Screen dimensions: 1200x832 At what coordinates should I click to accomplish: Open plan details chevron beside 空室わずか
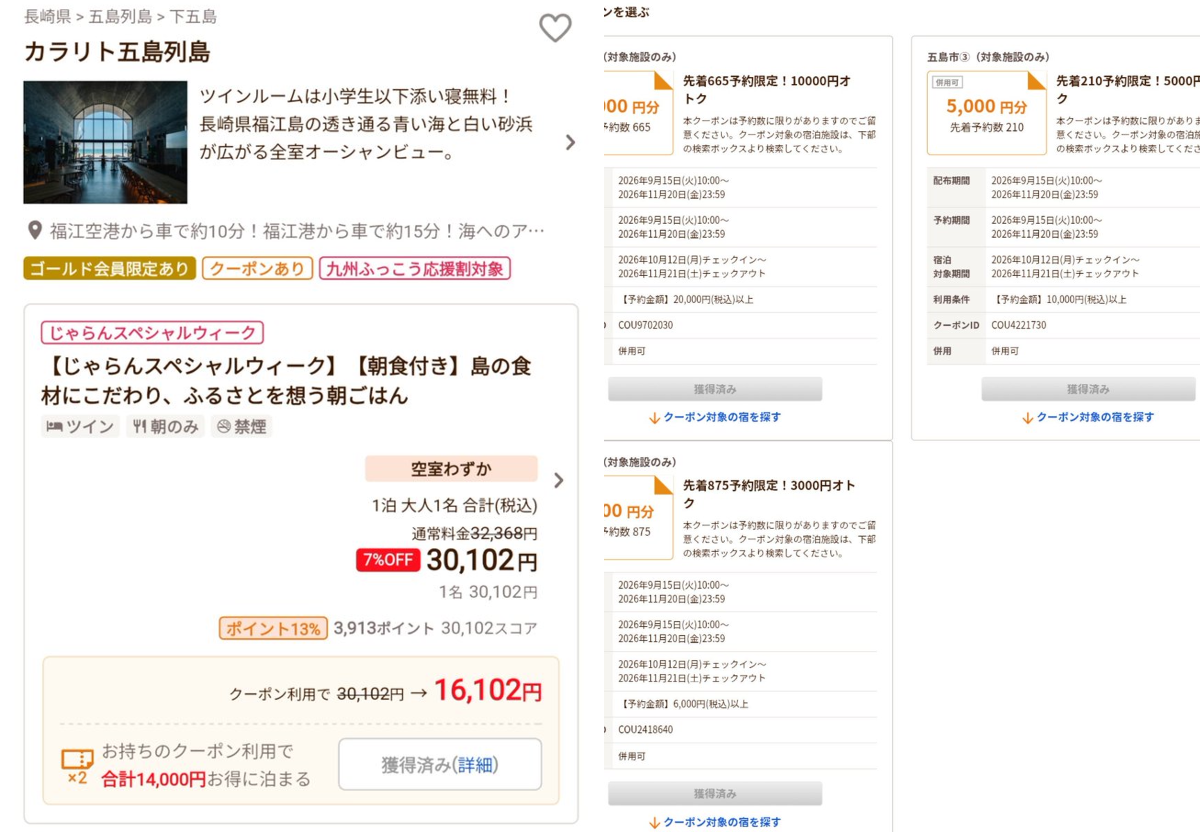[x=558, y=480]
